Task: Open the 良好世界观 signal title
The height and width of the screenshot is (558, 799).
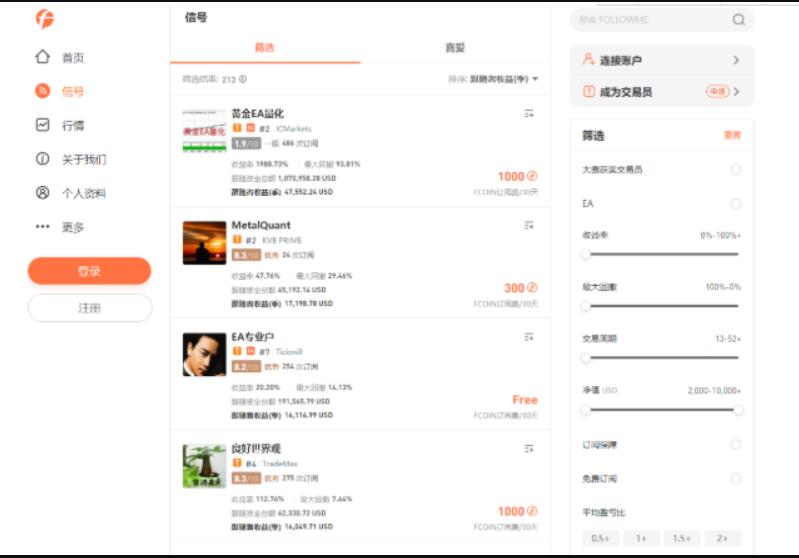Action: (256, 448)
